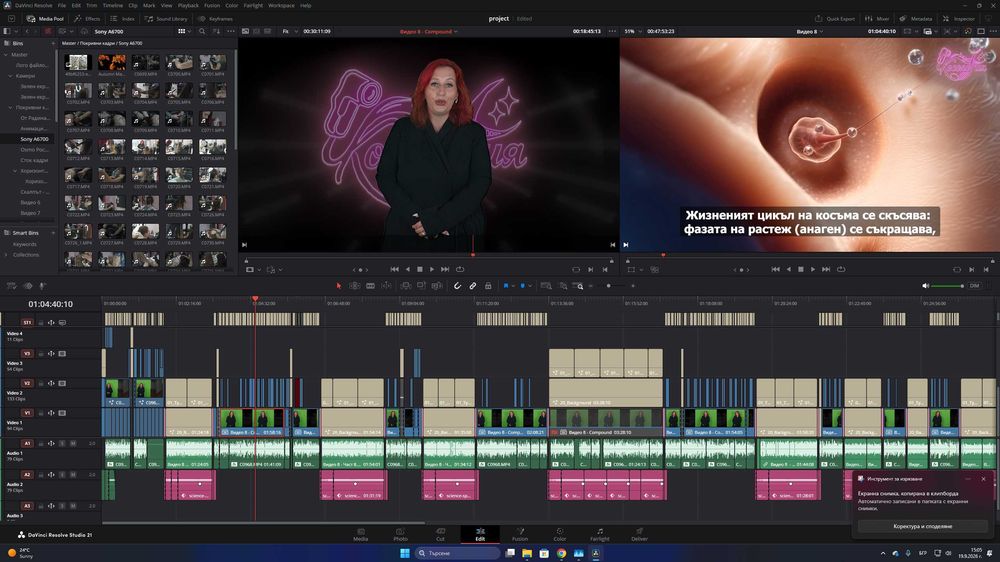Select the Trim Edit Mode tool
The height and width of the screenshot is (562, 1000).
tap(355, 286)
